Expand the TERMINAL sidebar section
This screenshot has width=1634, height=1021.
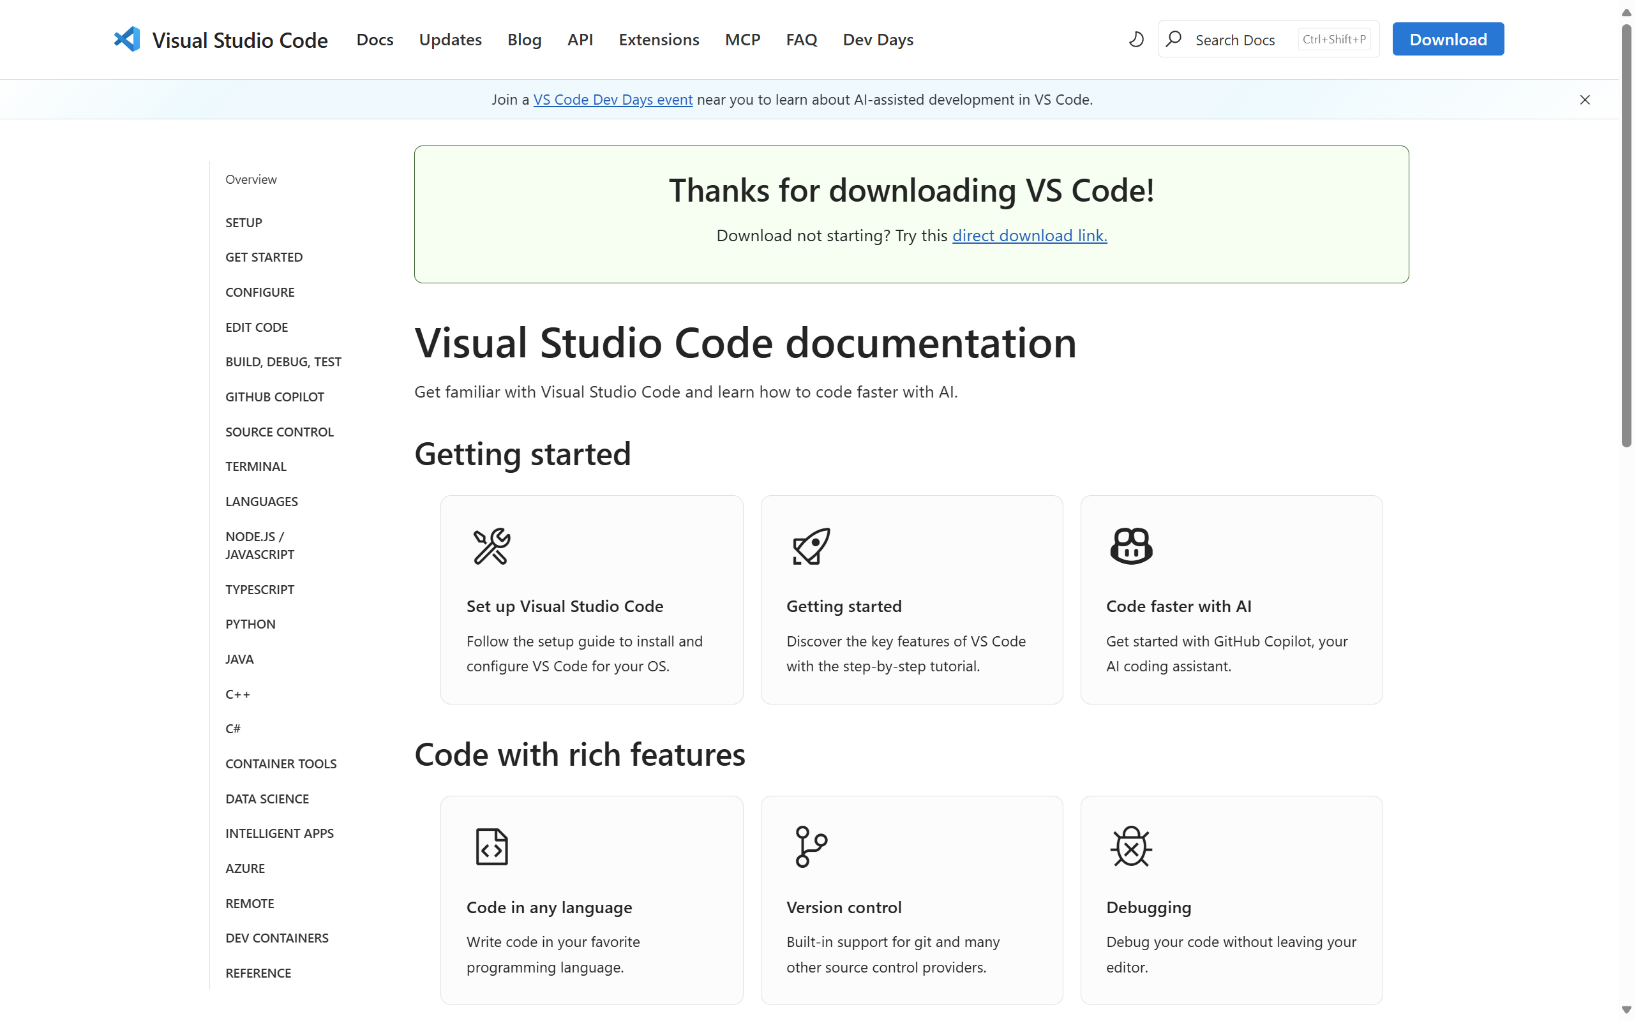pos(256,467)
